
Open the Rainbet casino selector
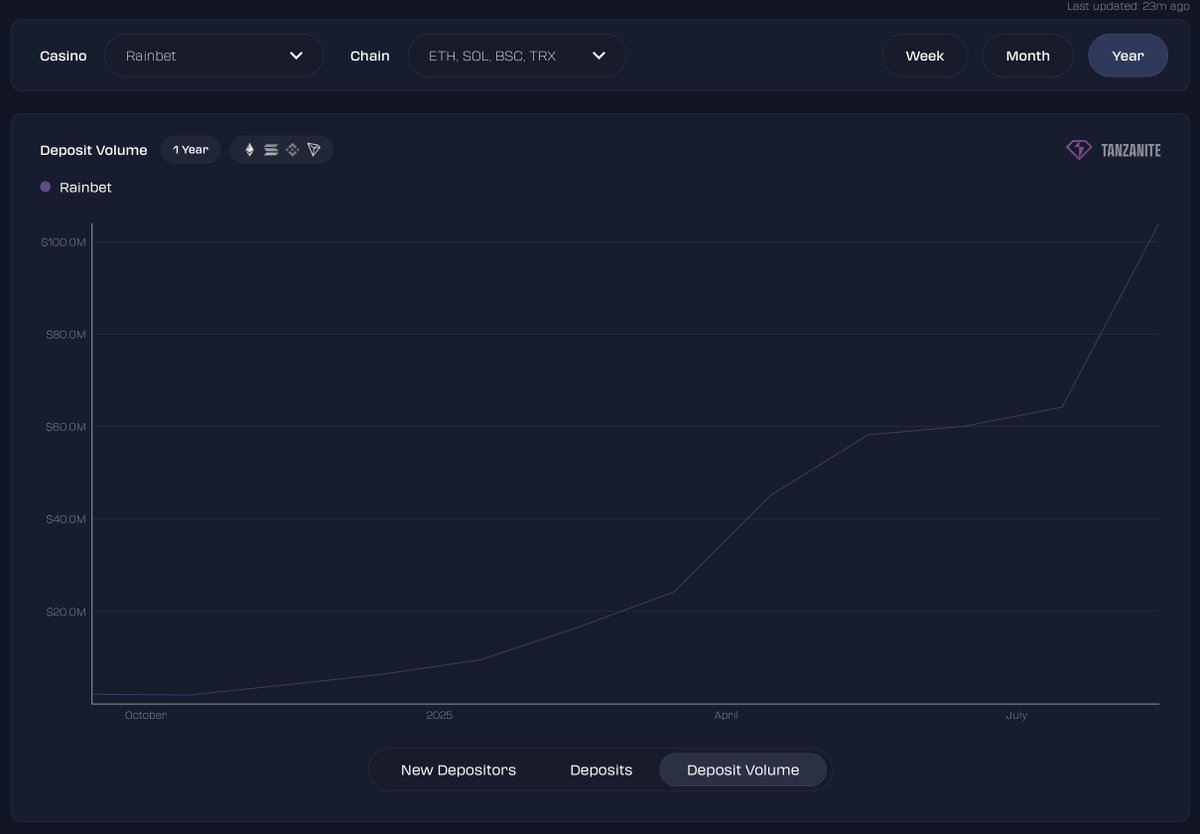[214, 56]
